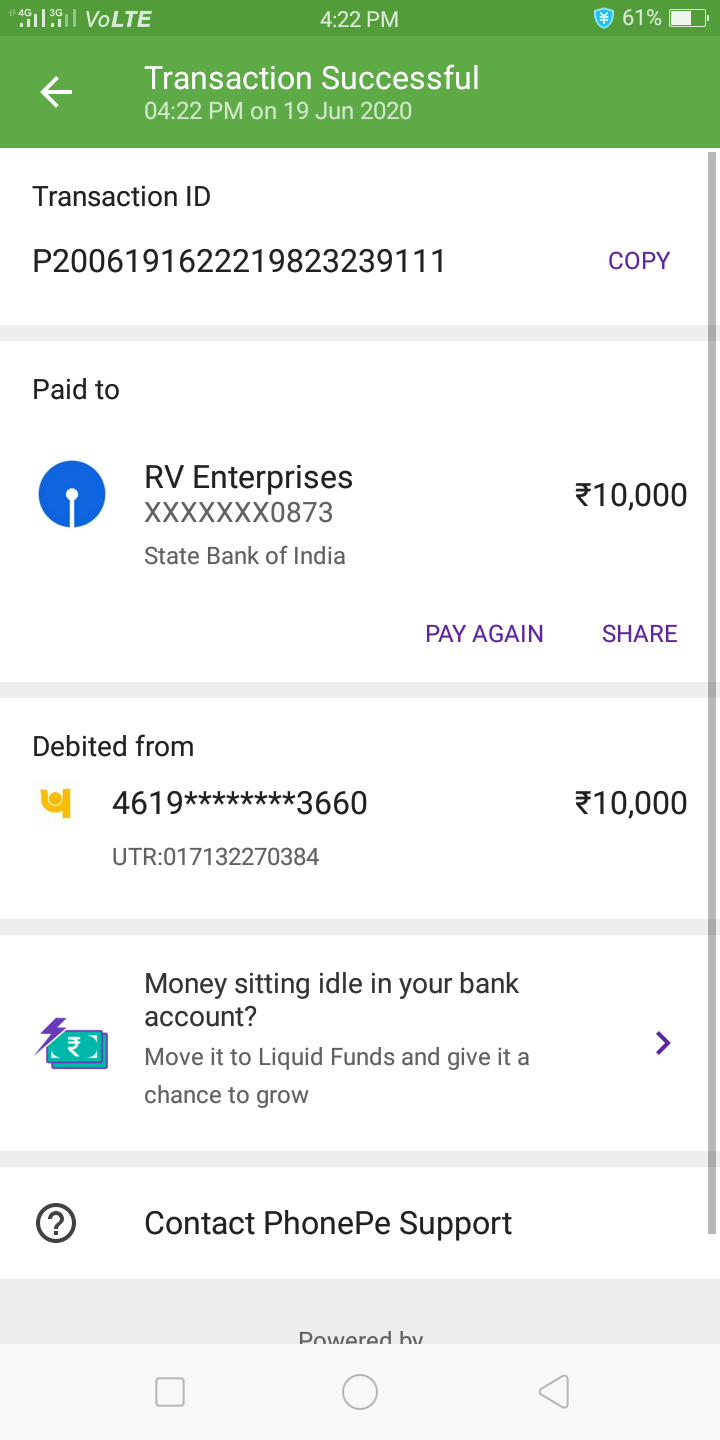Copy the Transaction ID
This screenshot has height=1440, width=720.
[x=639, y=261]
